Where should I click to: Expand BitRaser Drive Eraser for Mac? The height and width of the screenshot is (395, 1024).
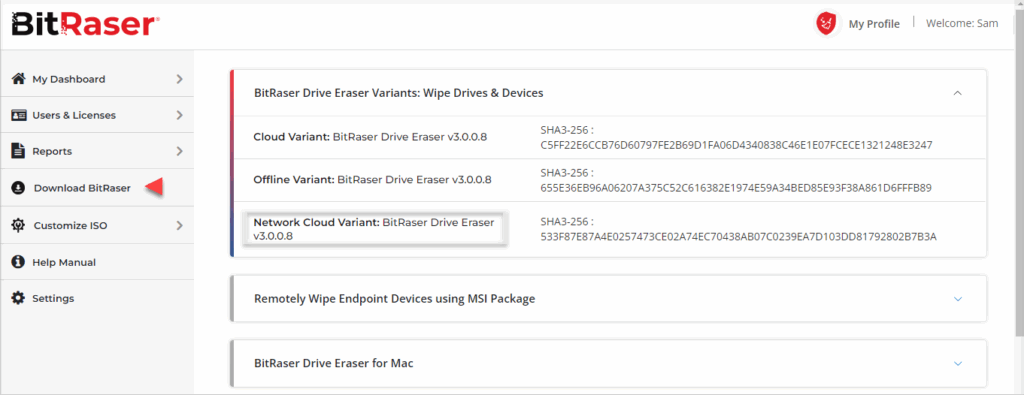957,363
